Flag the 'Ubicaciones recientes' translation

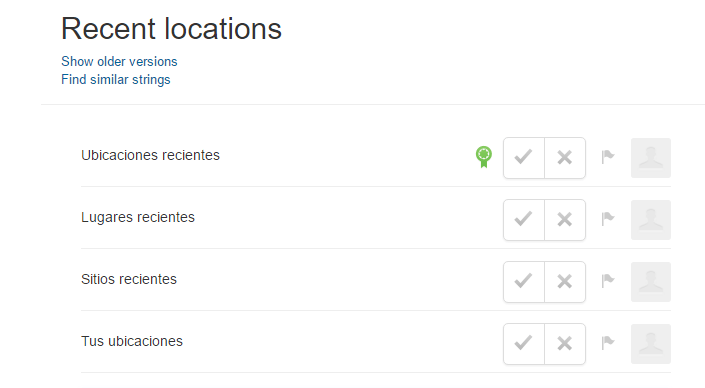click(x=608, y=157)
